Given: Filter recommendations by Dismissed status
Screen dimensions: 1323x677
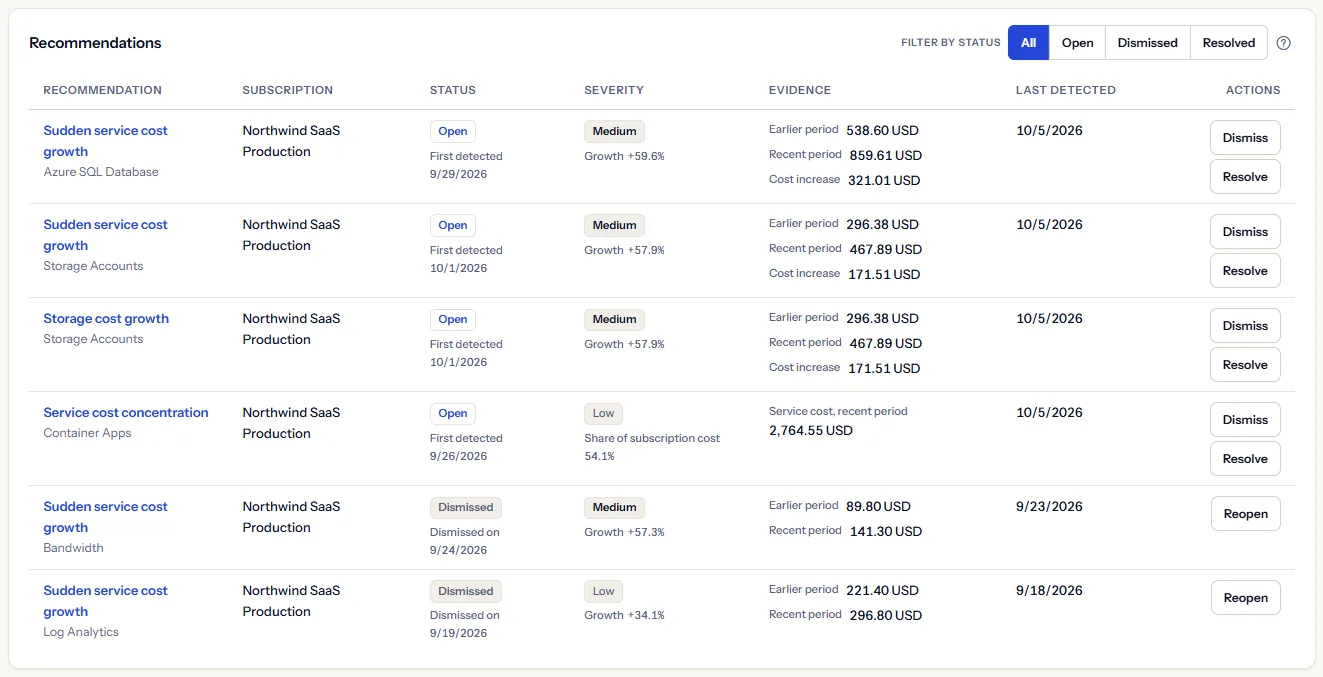Looking at the screenshot, I should pyautogui.click(x=1147, y=43).
